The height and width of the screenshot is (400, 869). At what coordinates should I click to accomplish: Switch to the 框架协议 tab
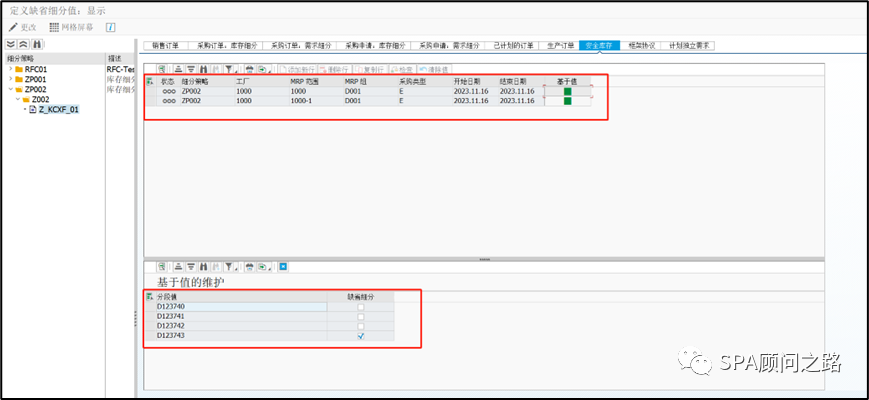click(641, 46)
